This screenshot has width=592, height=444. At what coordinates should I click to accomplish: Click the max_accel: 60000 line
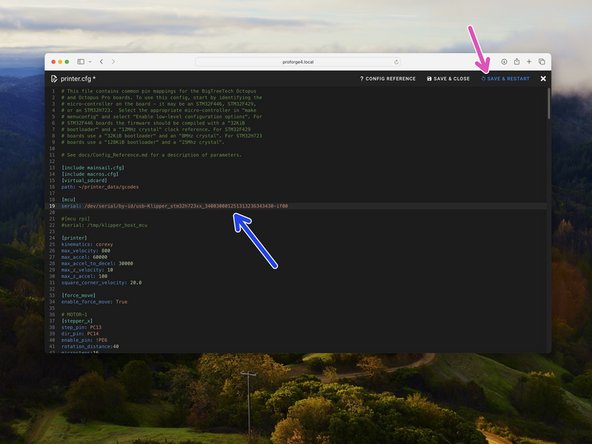(84, 257)
